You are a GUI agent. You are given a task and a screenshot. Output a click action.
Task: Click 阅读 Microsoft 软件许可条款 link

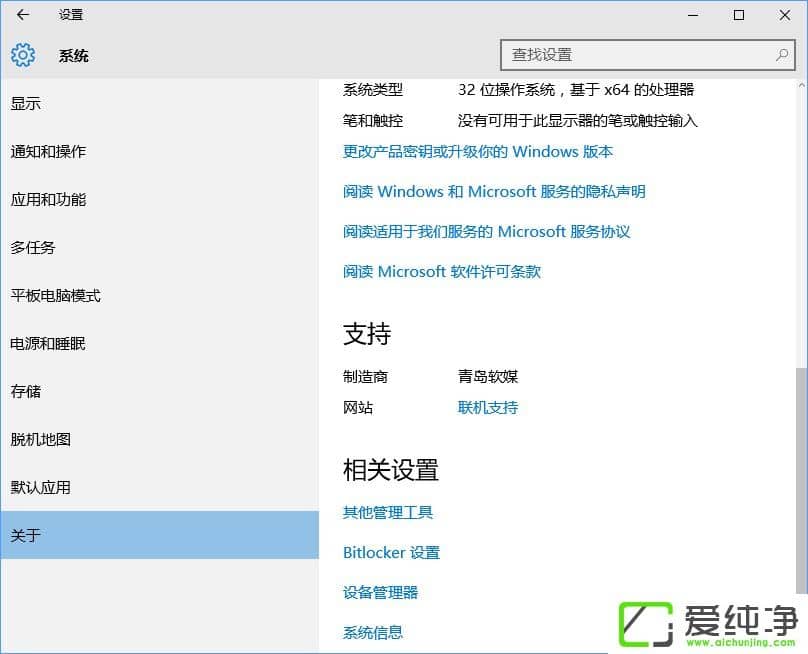(x=442, y=272)
